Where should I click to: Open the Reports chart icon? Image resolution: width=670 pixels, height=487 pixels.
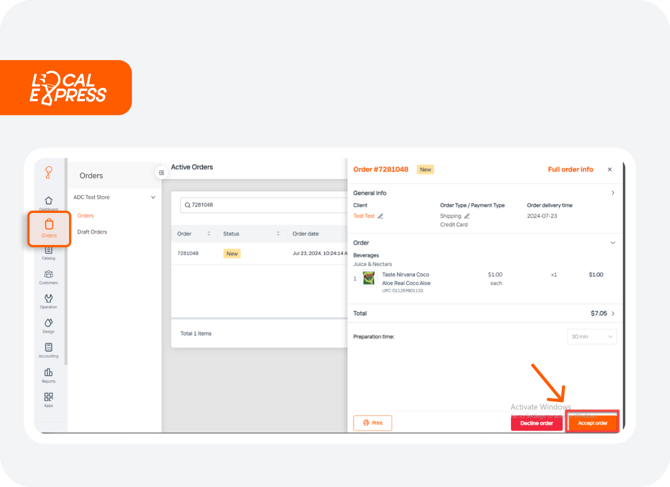pyautogui.click(x=49, y=372)
